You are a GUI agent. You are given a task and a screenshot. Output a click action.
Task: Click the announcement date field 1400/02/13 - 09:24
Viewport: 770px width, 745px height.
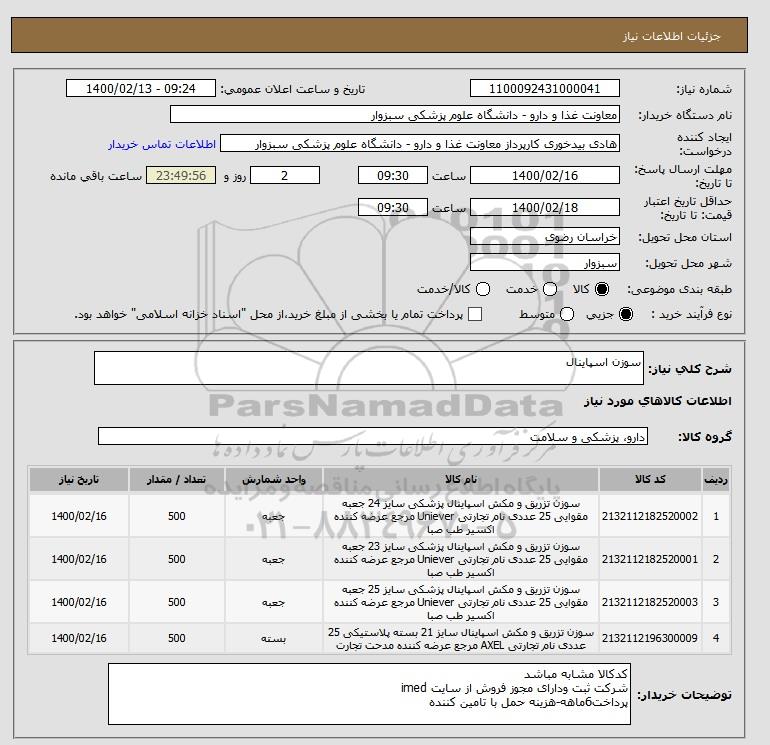tap(140, 89)
